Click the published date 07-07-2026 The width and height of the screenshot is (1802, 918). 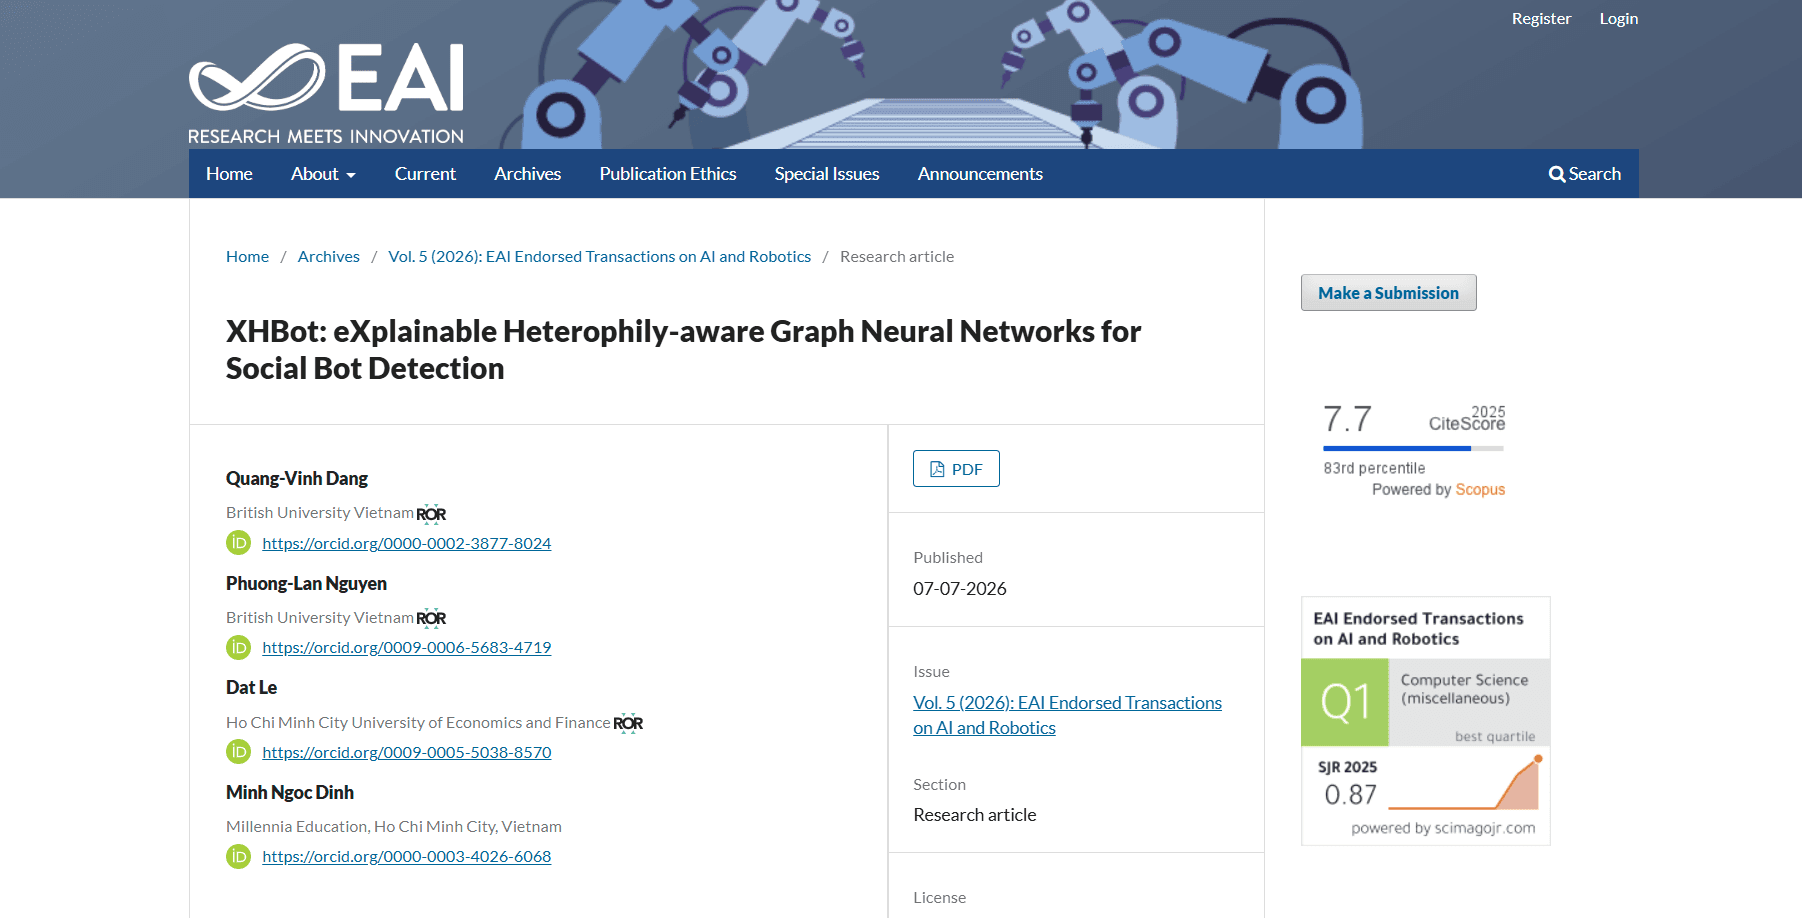pos(960,589)
